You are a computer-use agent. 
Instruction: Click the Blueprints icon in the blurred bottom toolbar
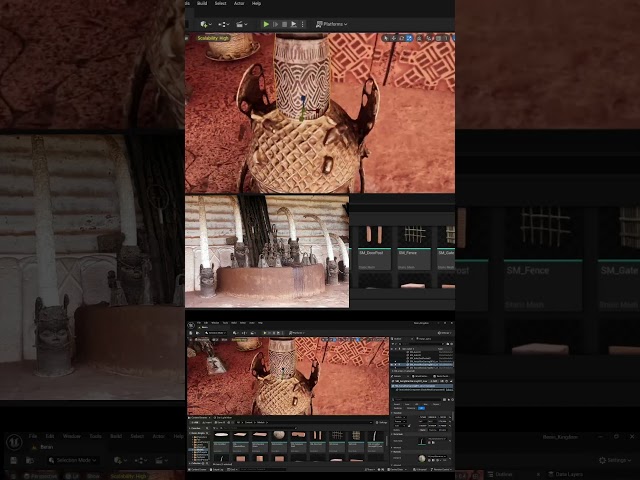tap(141, 460)
